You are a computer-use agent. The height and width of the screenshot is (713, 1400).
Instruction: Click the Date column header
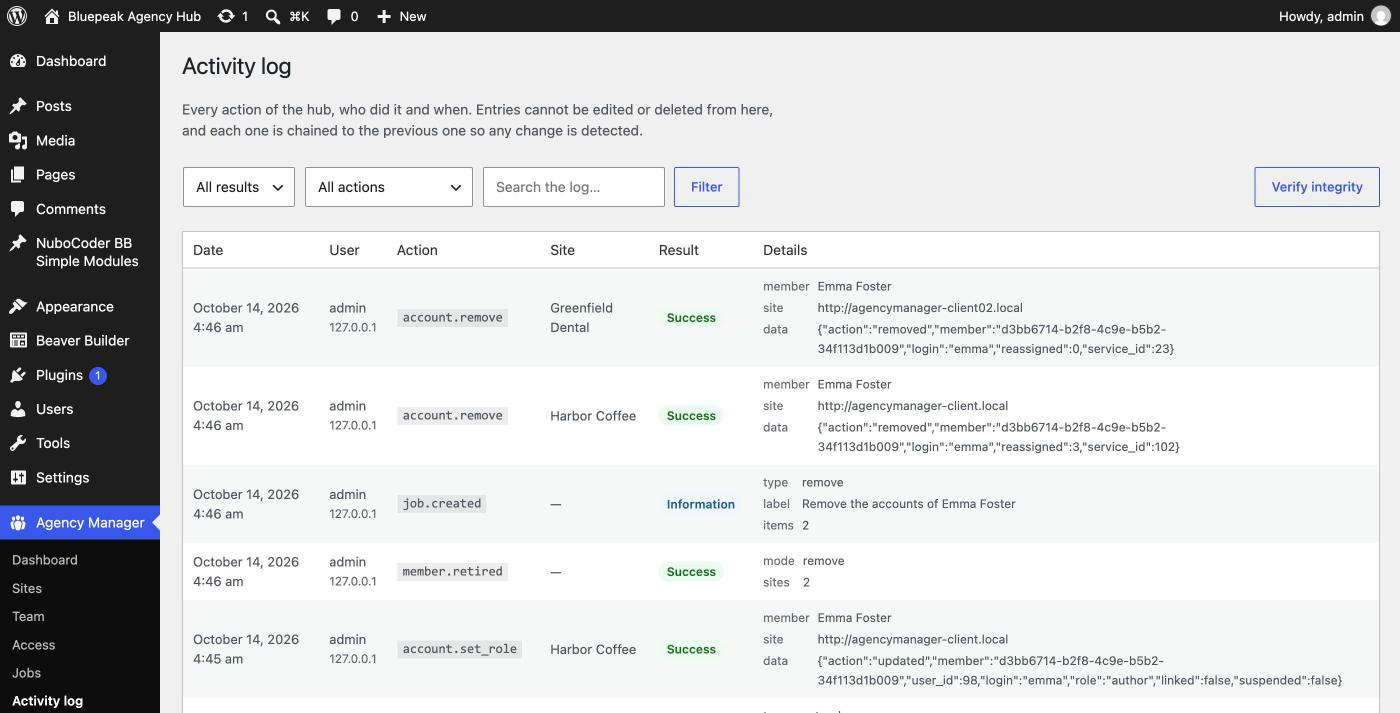pyautogui.click(x=208, y=250)
